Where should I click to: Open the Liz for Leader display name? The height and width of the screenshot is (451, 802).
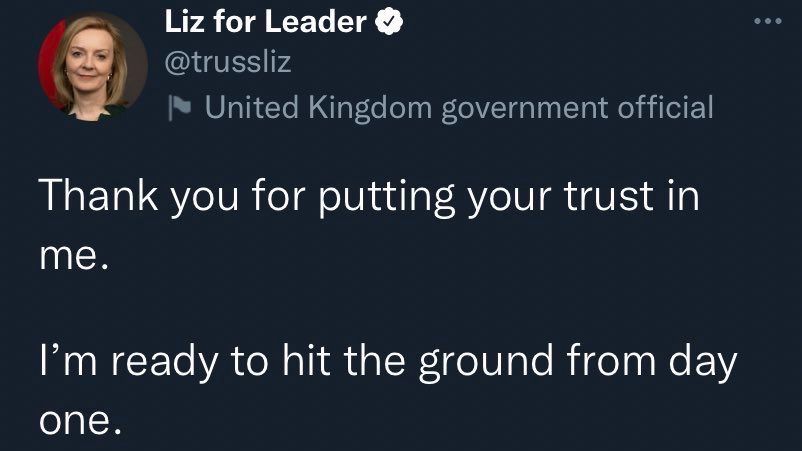pos(265,21)
